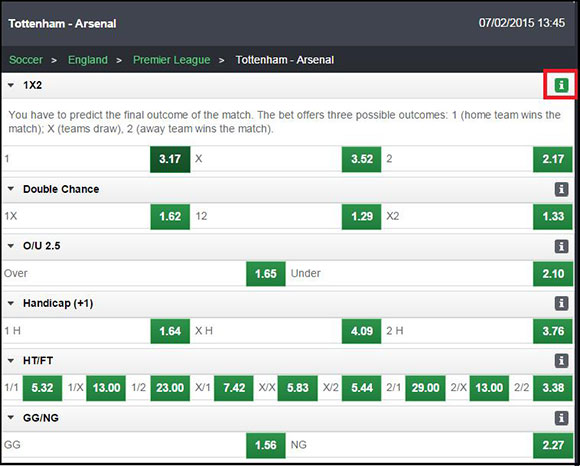The image size is (580, 466).
Task: Open the Double Chance info icon
Action: [x=561, y=189]
